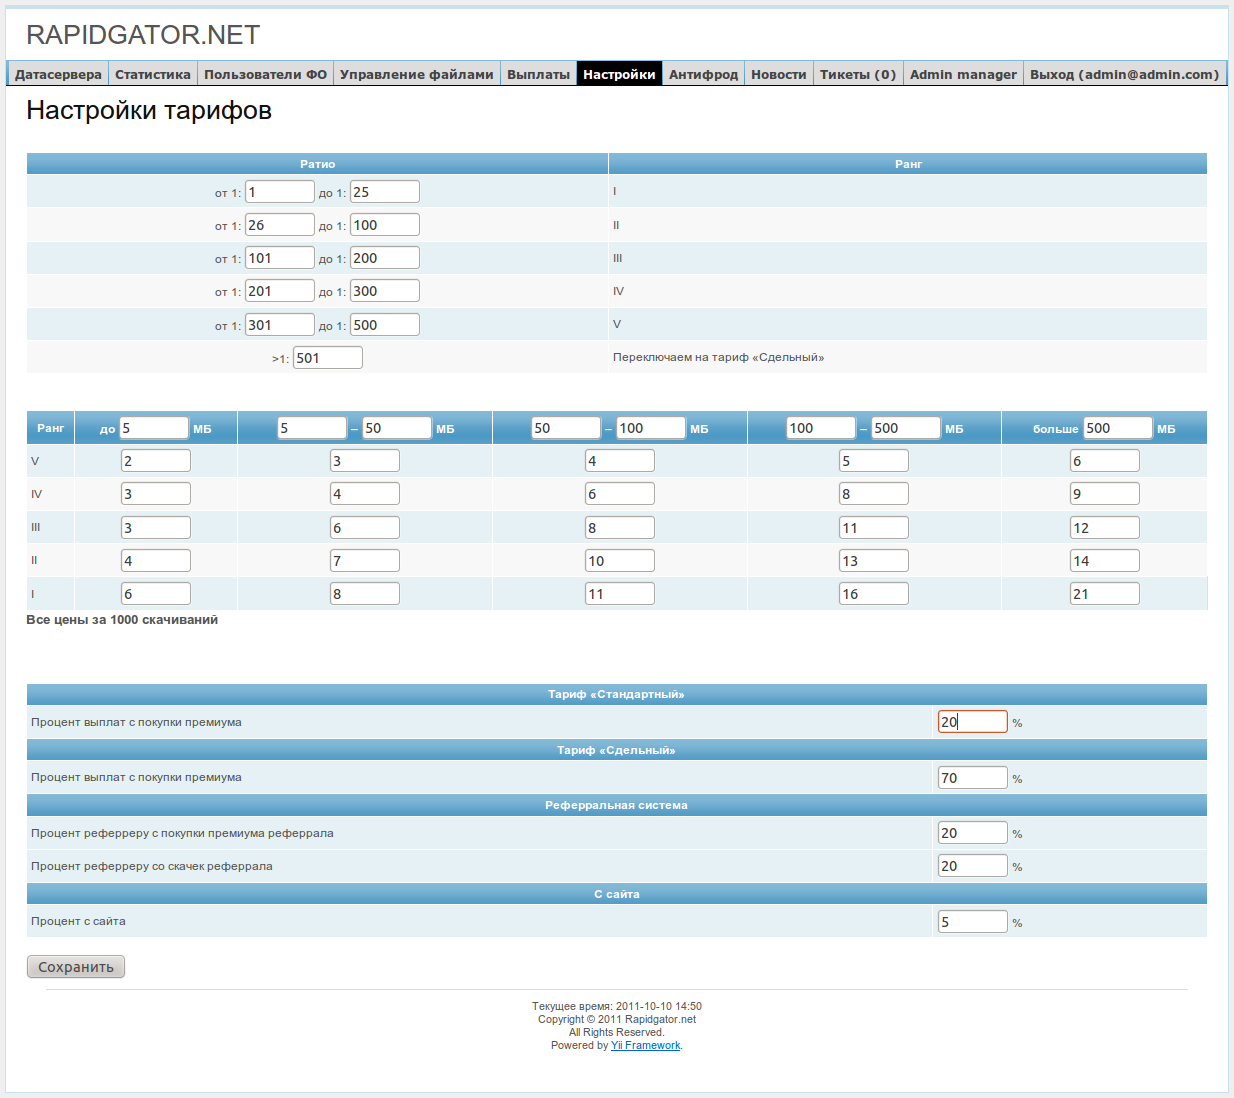1234x1098 pixels.
Task: Focus the rank V ratio 'до' field with 500
Action: 385,325
